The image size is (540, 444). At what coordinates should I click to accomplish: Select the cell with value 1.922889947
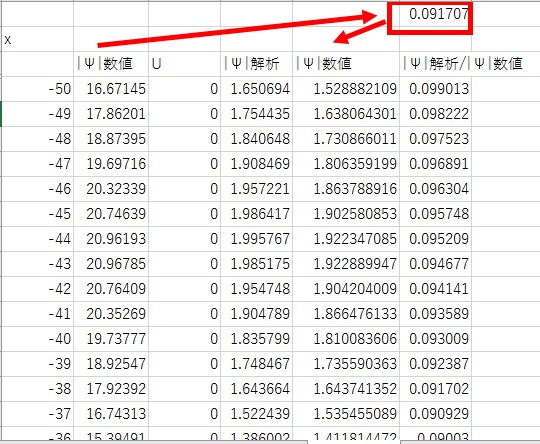point(346,264)
